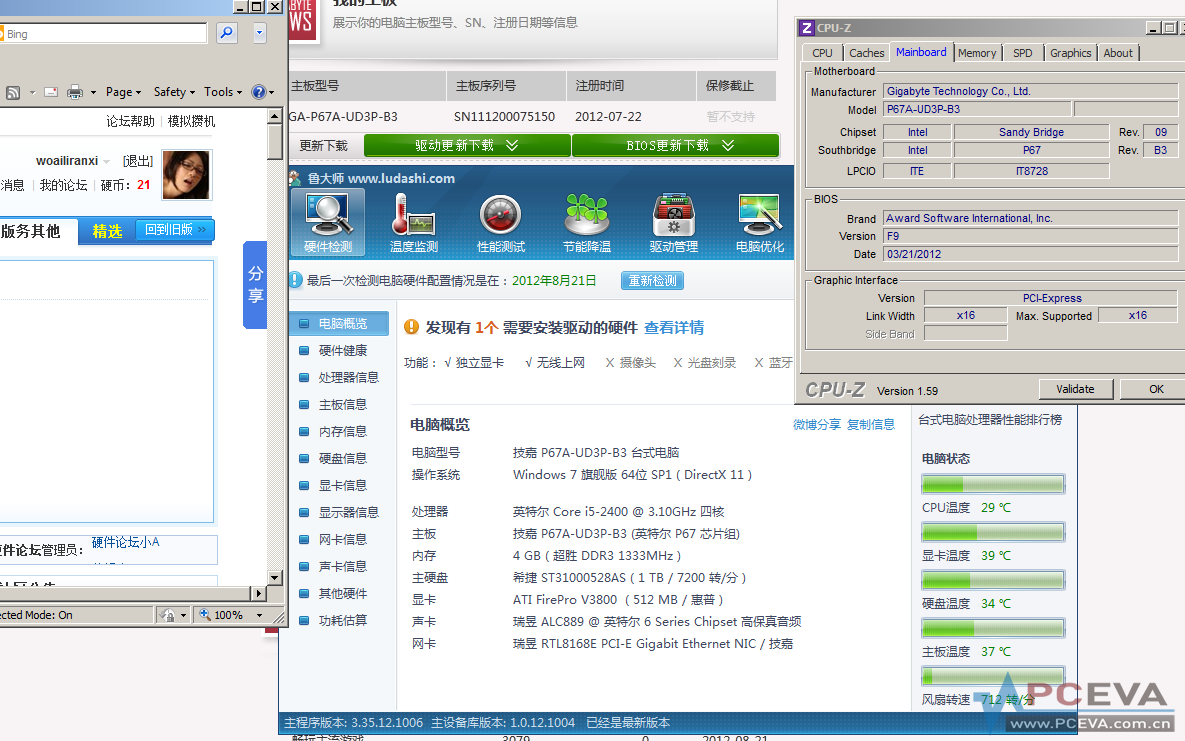Open the 论坛帮助 forum help link
Screen dimensions: 1185x741
point(130,121)
